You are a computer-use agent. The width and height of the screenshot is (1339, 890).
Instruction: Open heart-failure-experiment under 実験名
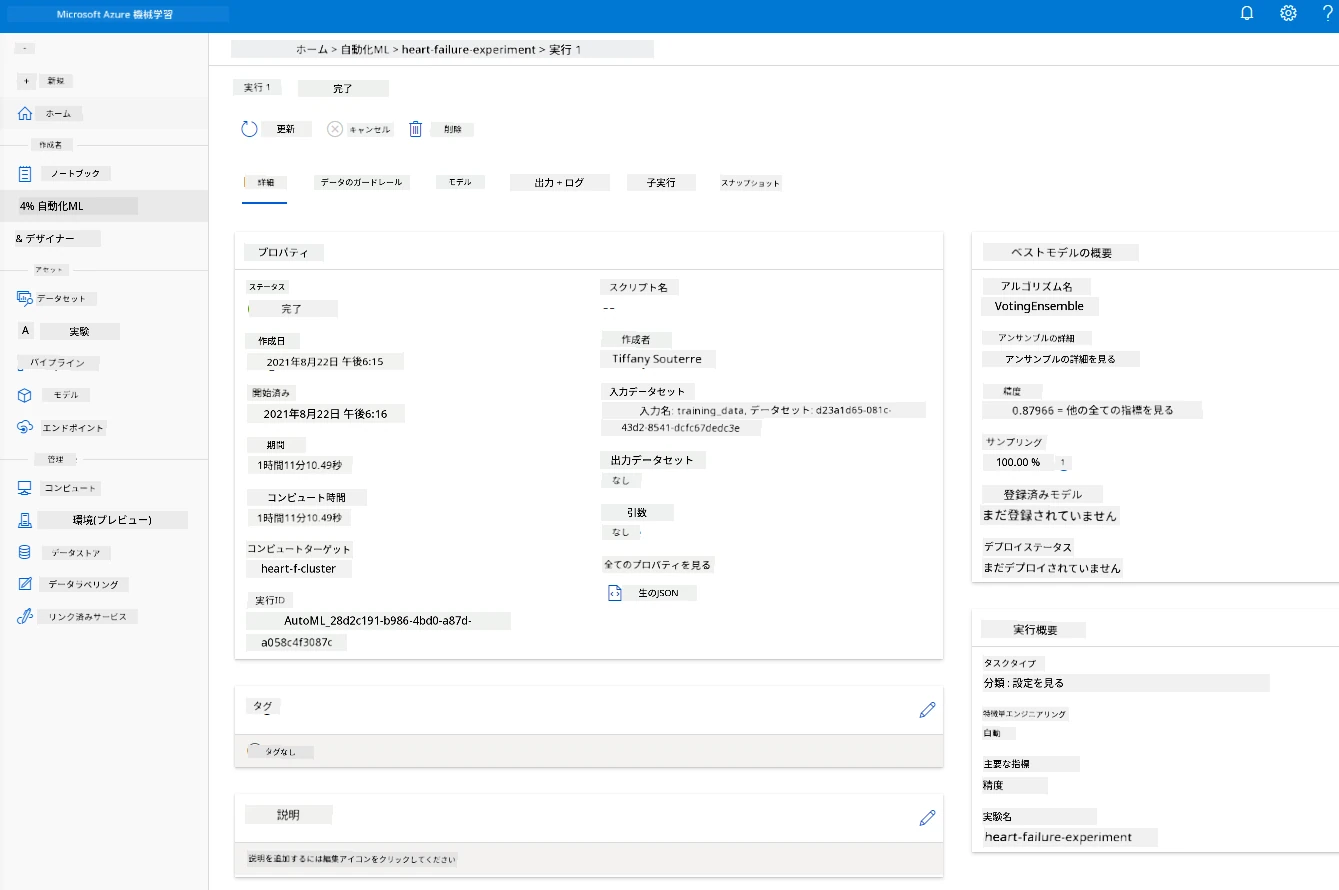tap(1058, 837)
